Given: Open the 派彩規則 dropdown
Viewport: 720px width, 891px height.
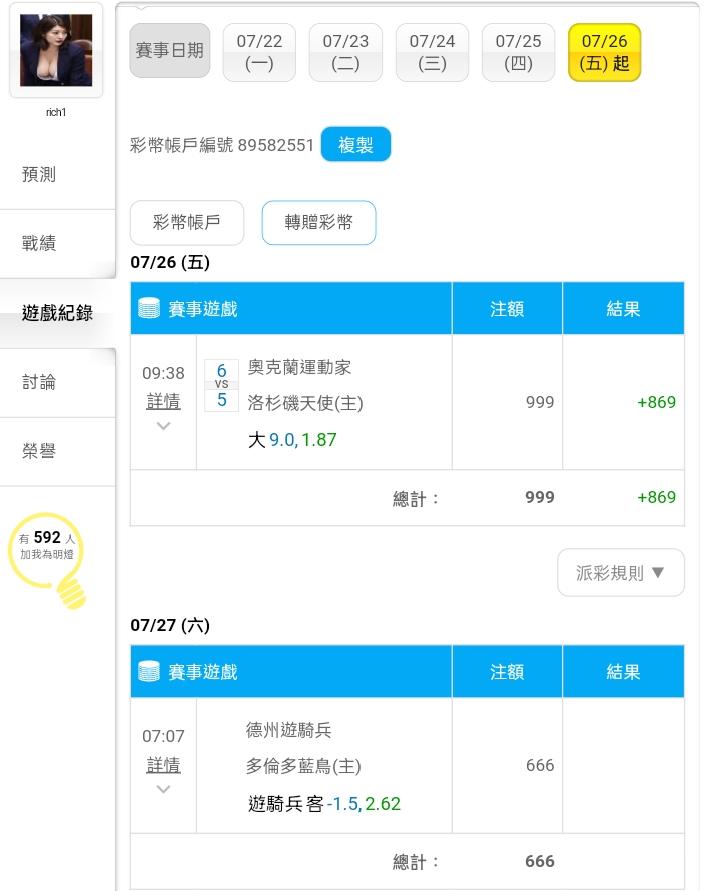Looking at the screenshot, I should click(x=621, y=572).
